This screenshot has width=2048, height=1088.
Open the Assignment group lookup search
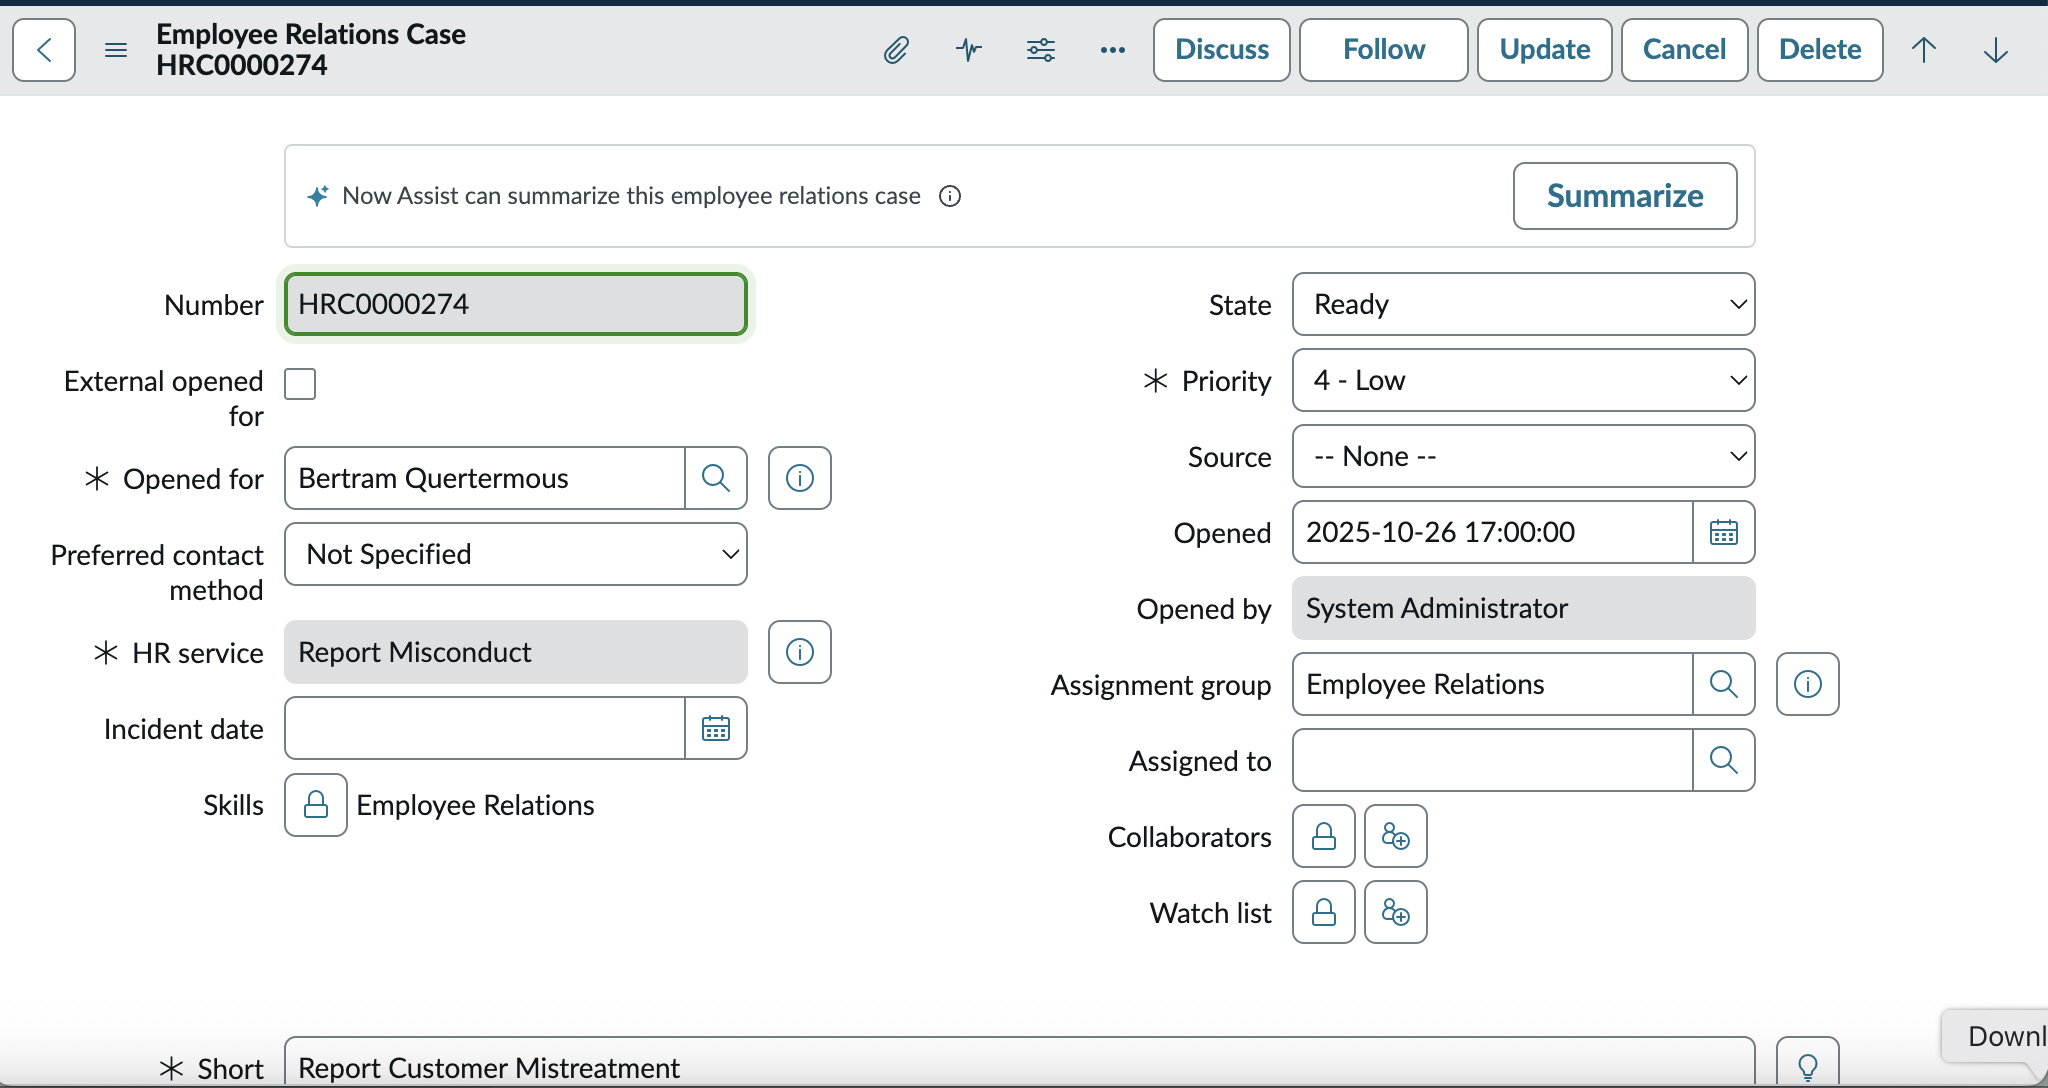tap(1724, 684)
